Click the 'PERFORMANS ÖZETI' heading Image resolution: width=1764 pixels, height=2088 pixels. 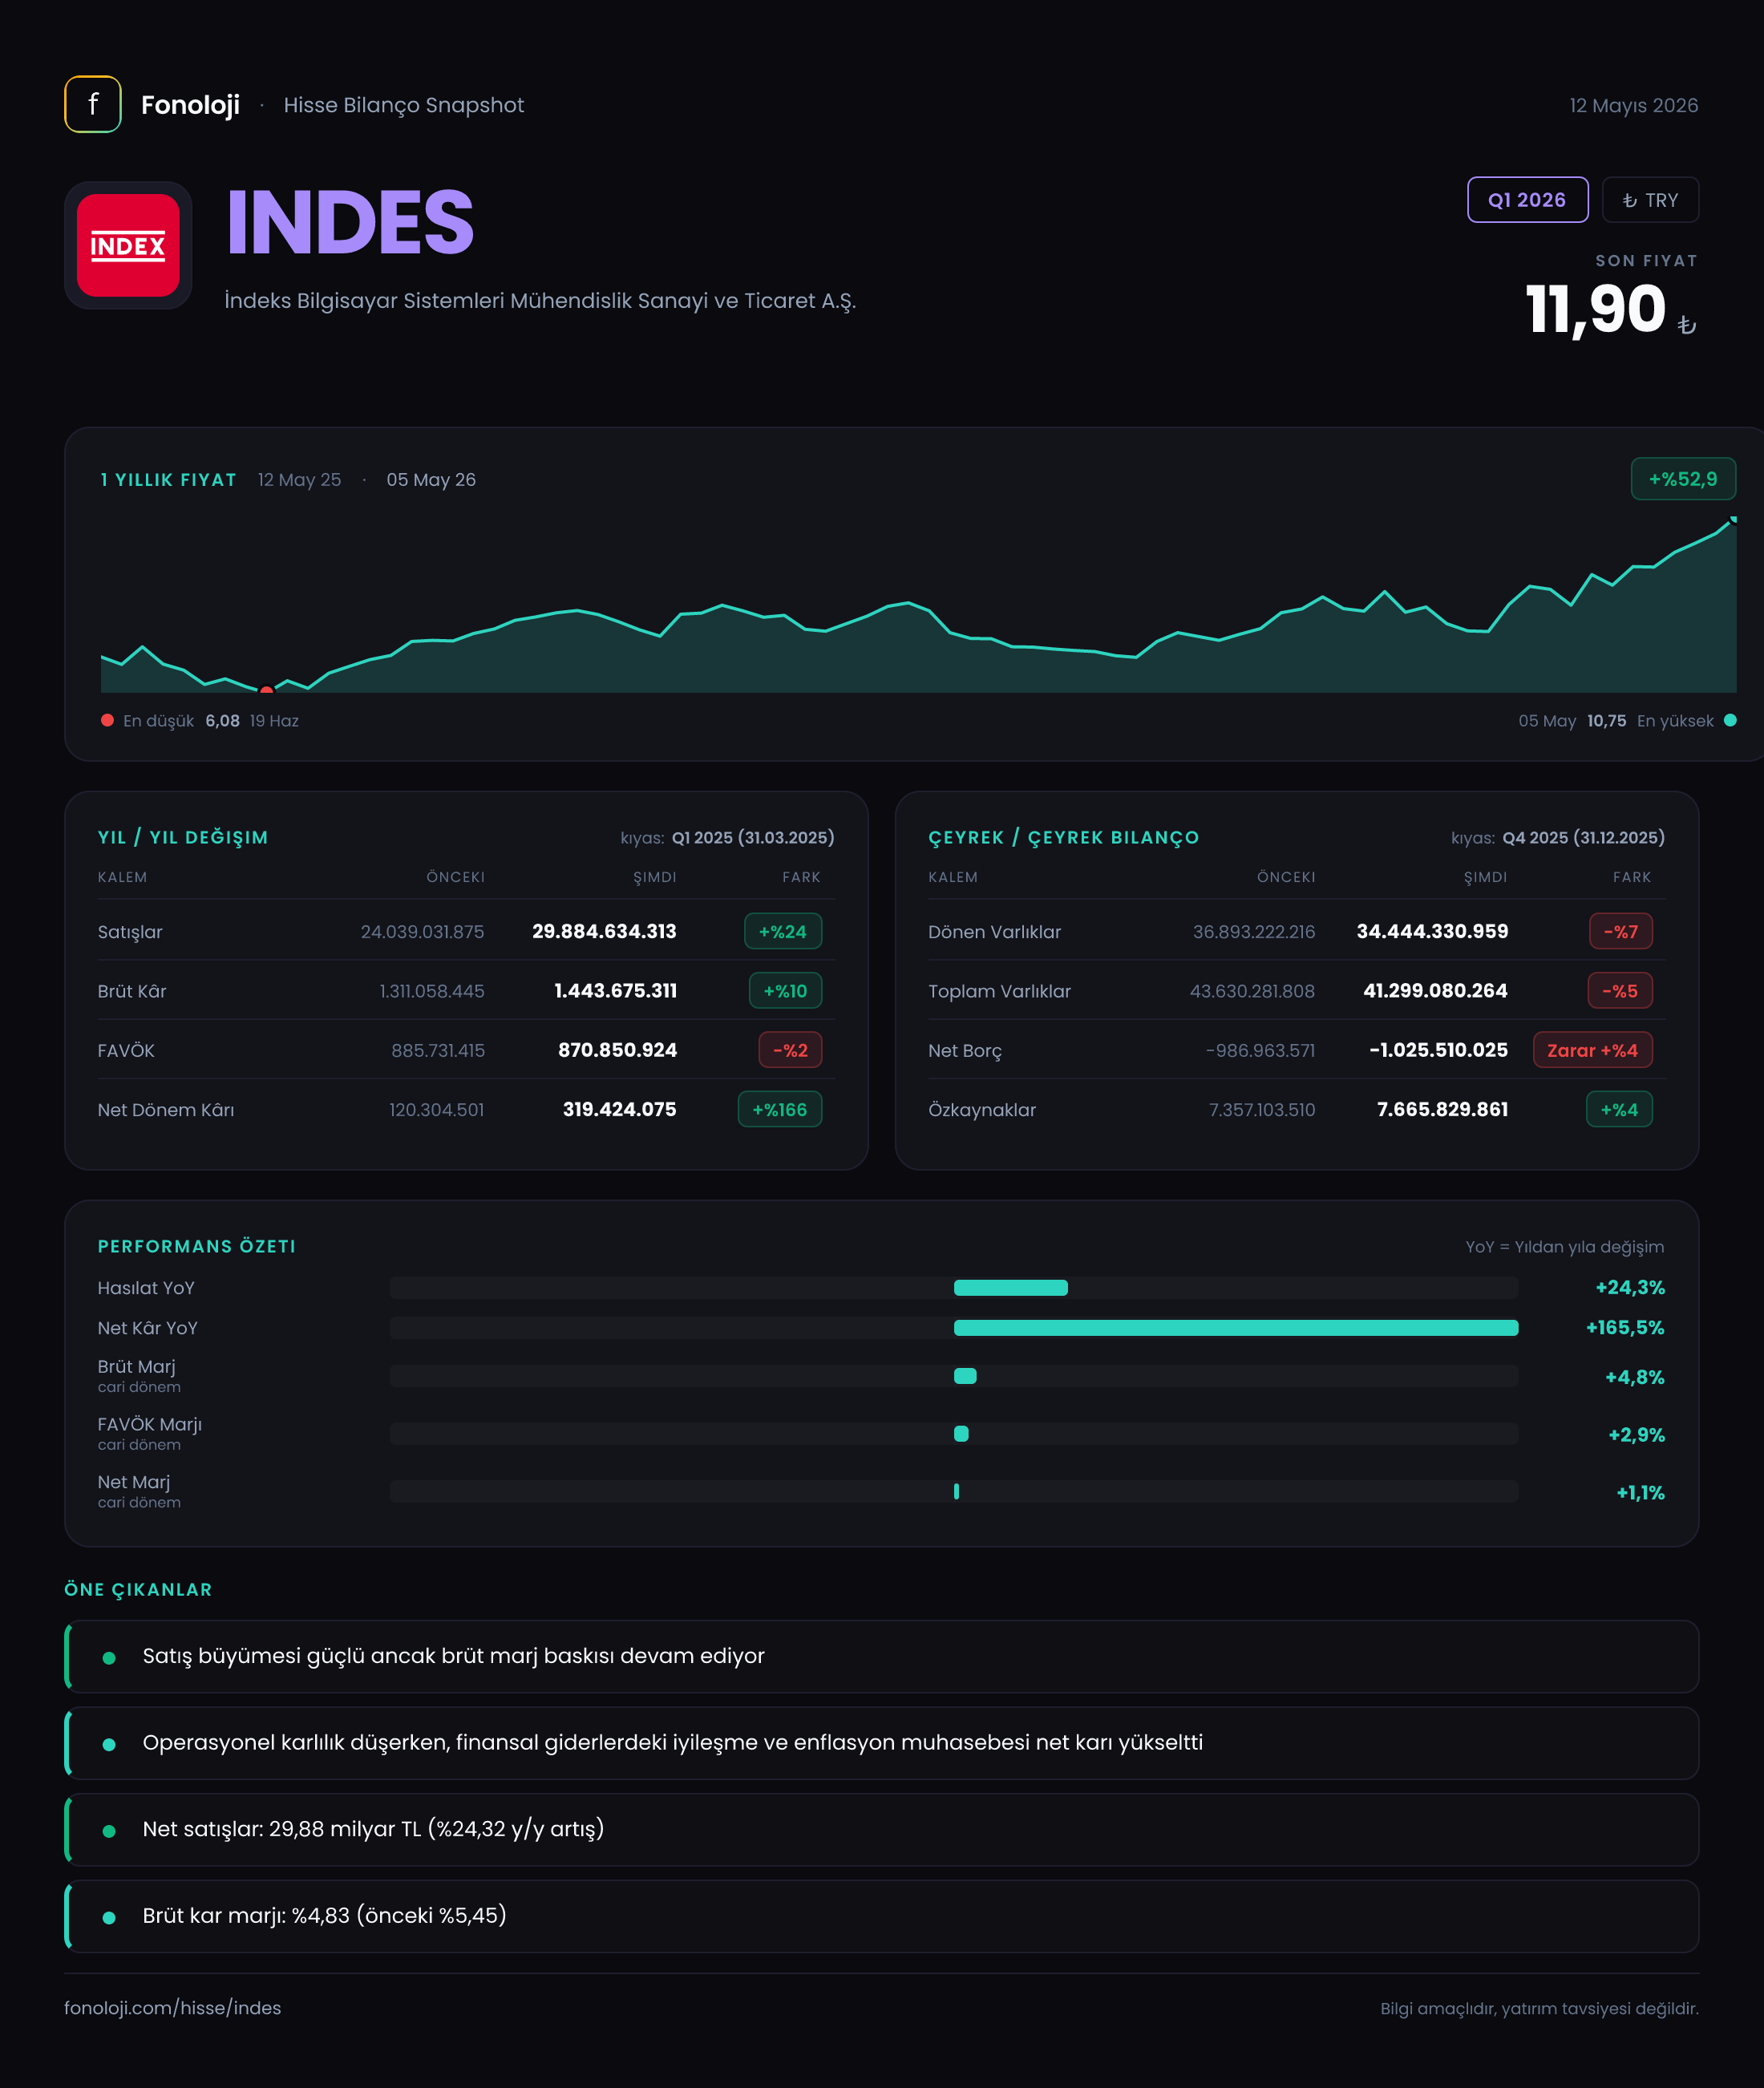(196, 1246)
